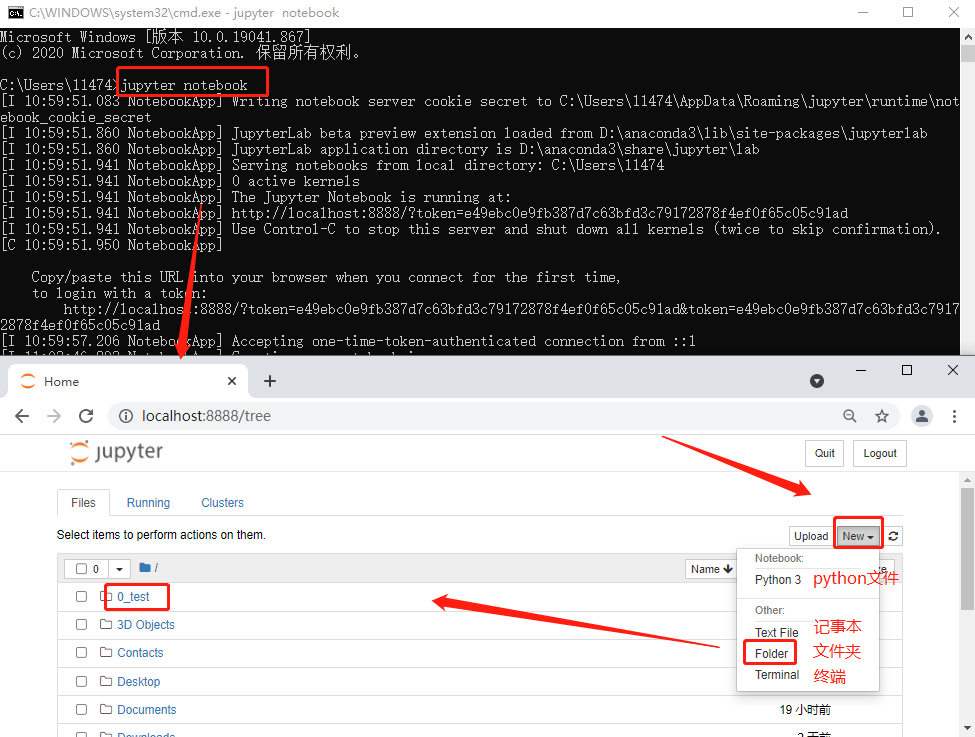Image resolution: width=975 pixels, height=737 pixels.
Task: Check the box beside Documents
Action: (x=81, y=710)
